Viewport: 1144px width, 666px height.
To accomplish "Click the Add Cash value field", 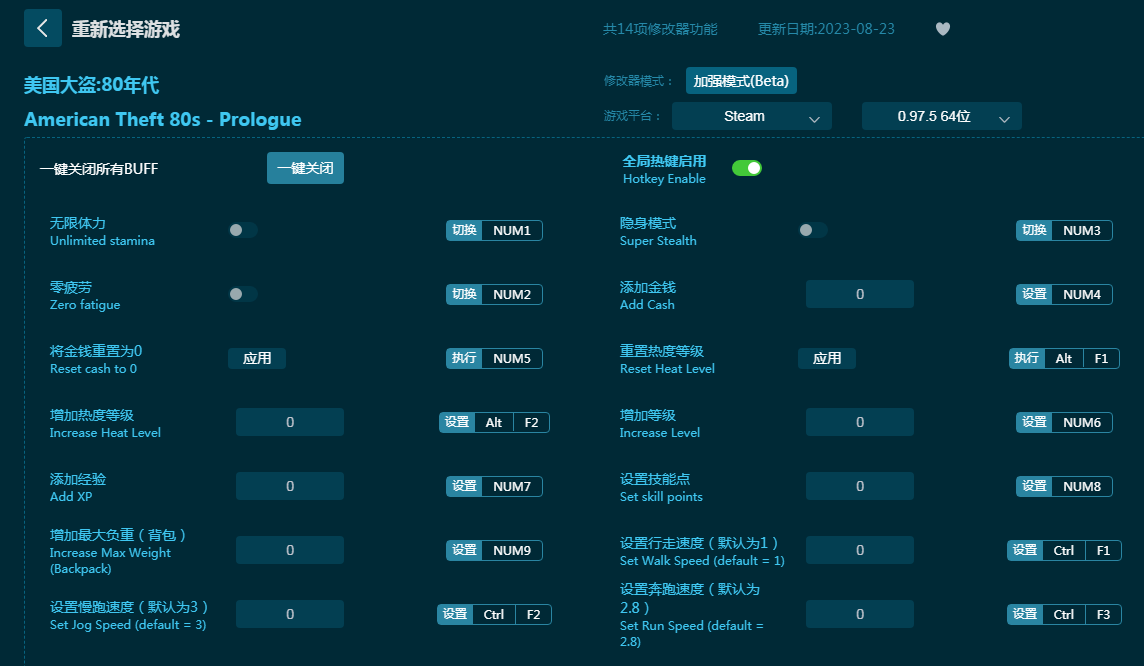I will tap(859, 294).
